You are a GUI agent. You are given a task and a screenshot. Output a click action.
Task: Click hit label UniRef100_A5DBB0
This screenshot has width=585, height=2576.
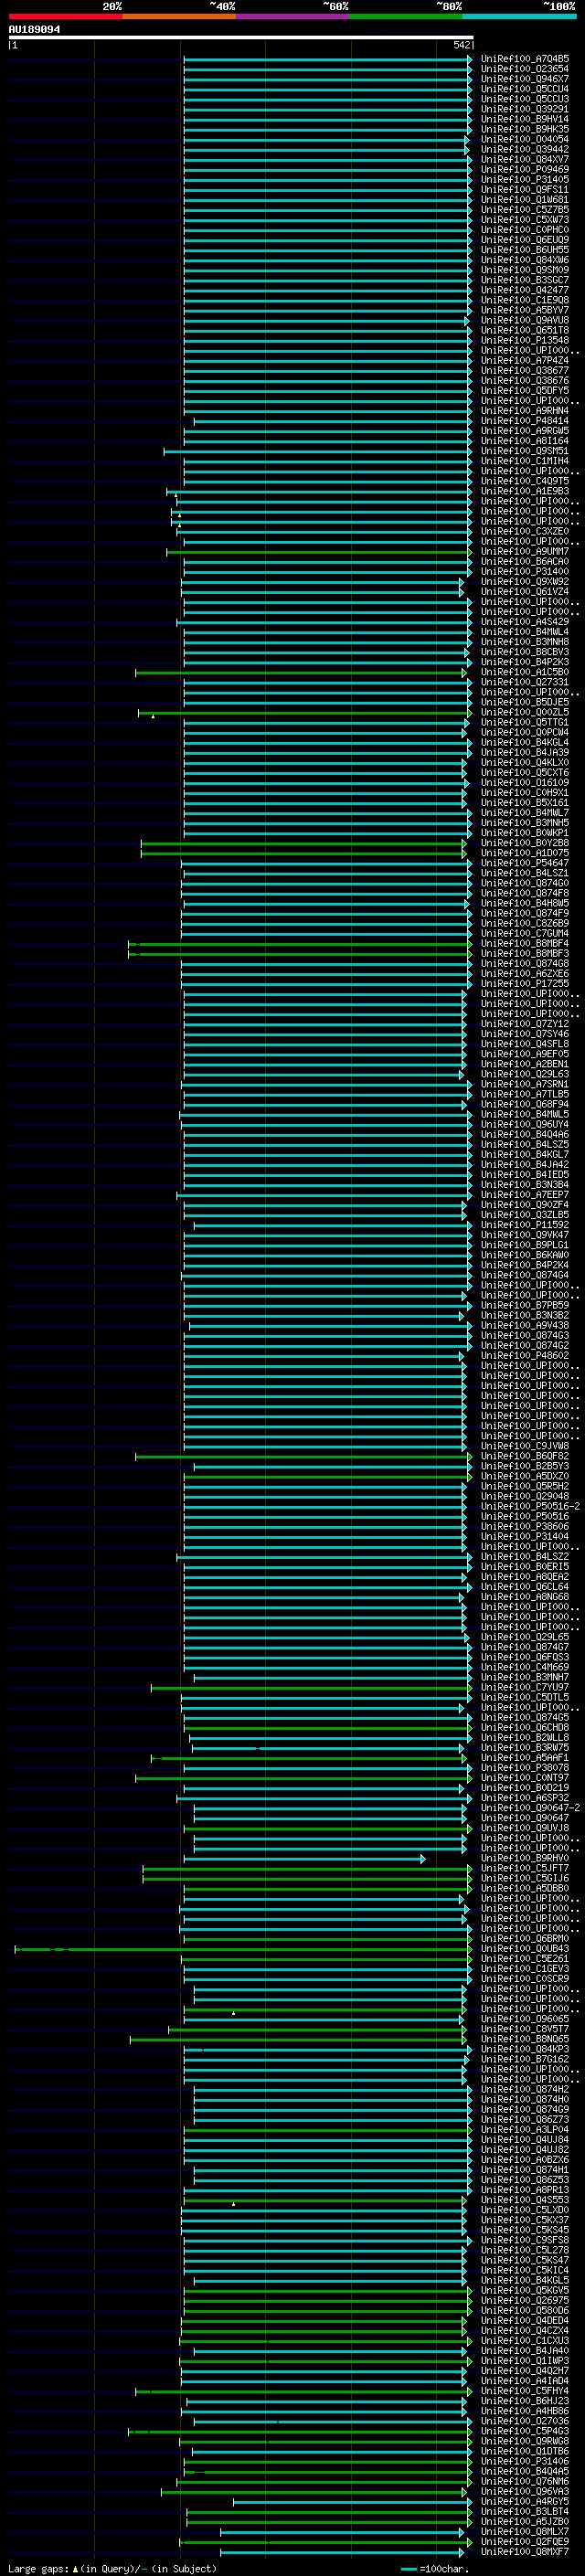pos(525,1889)
